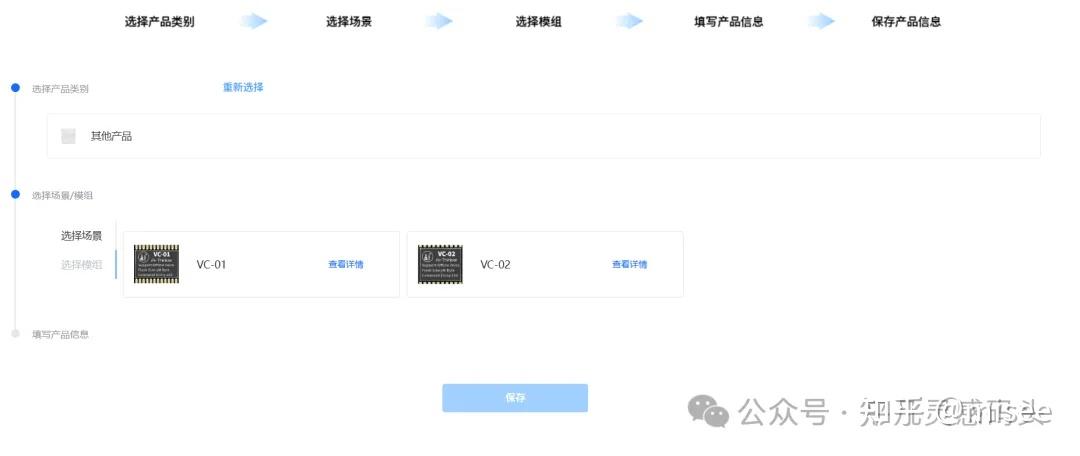The image size is (1080, 456).
Task: Select the VC-02 module card label
Action: click(x=495, y=265)
